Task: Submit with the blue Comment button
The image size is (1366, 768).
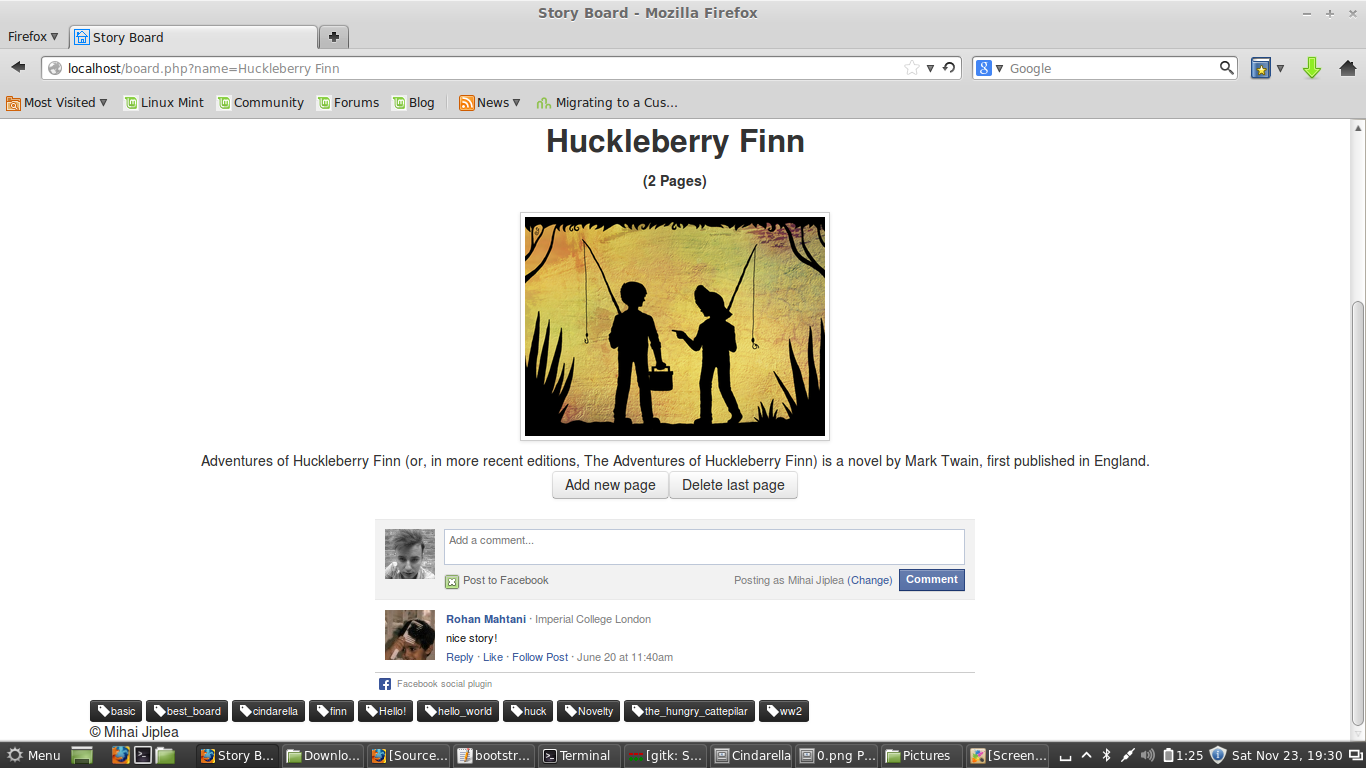Action: (x=932, y=579)
